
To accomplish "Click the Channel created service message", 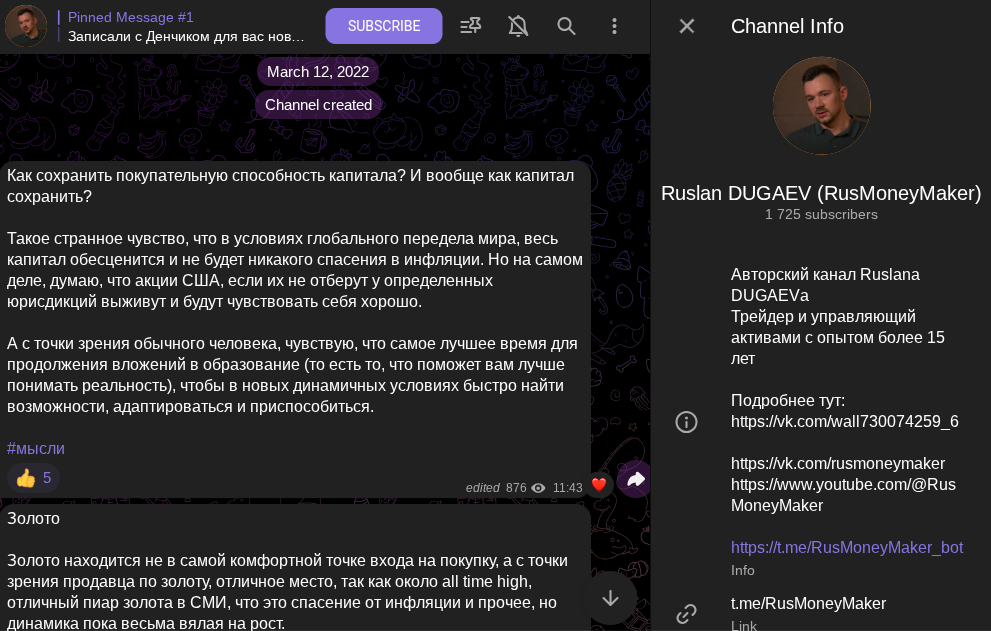I will 318,105.
